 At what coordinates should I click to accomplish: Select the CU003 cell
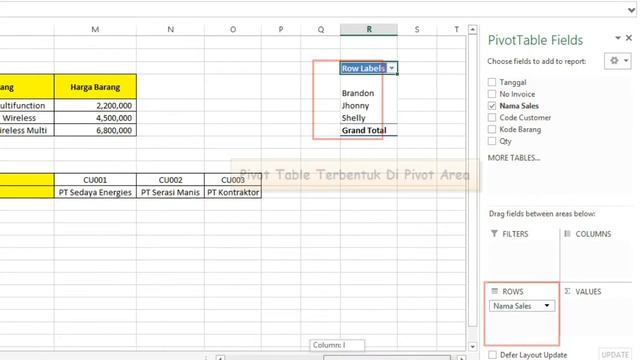point(233,180)
